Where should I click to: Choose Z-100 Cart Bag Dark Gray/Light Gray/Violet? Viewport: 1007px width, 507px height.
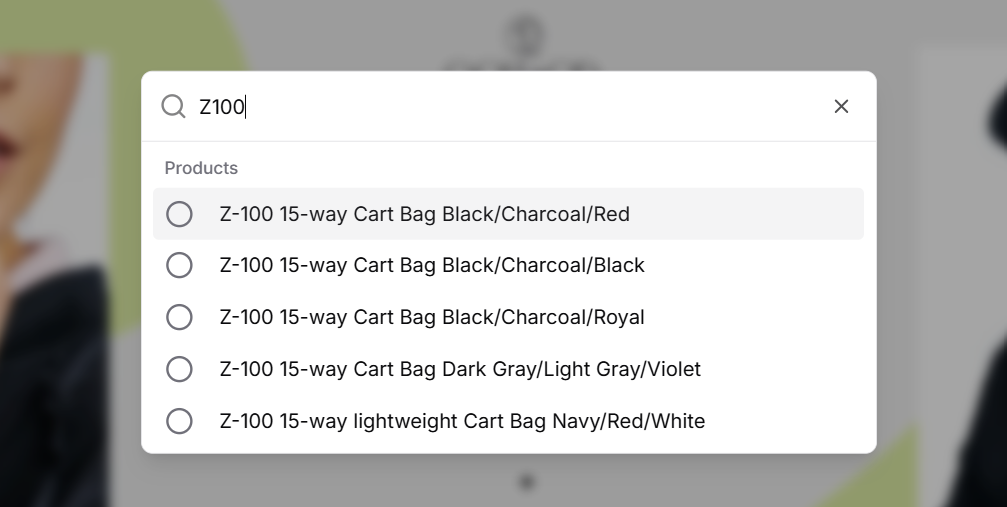[460, 369]
